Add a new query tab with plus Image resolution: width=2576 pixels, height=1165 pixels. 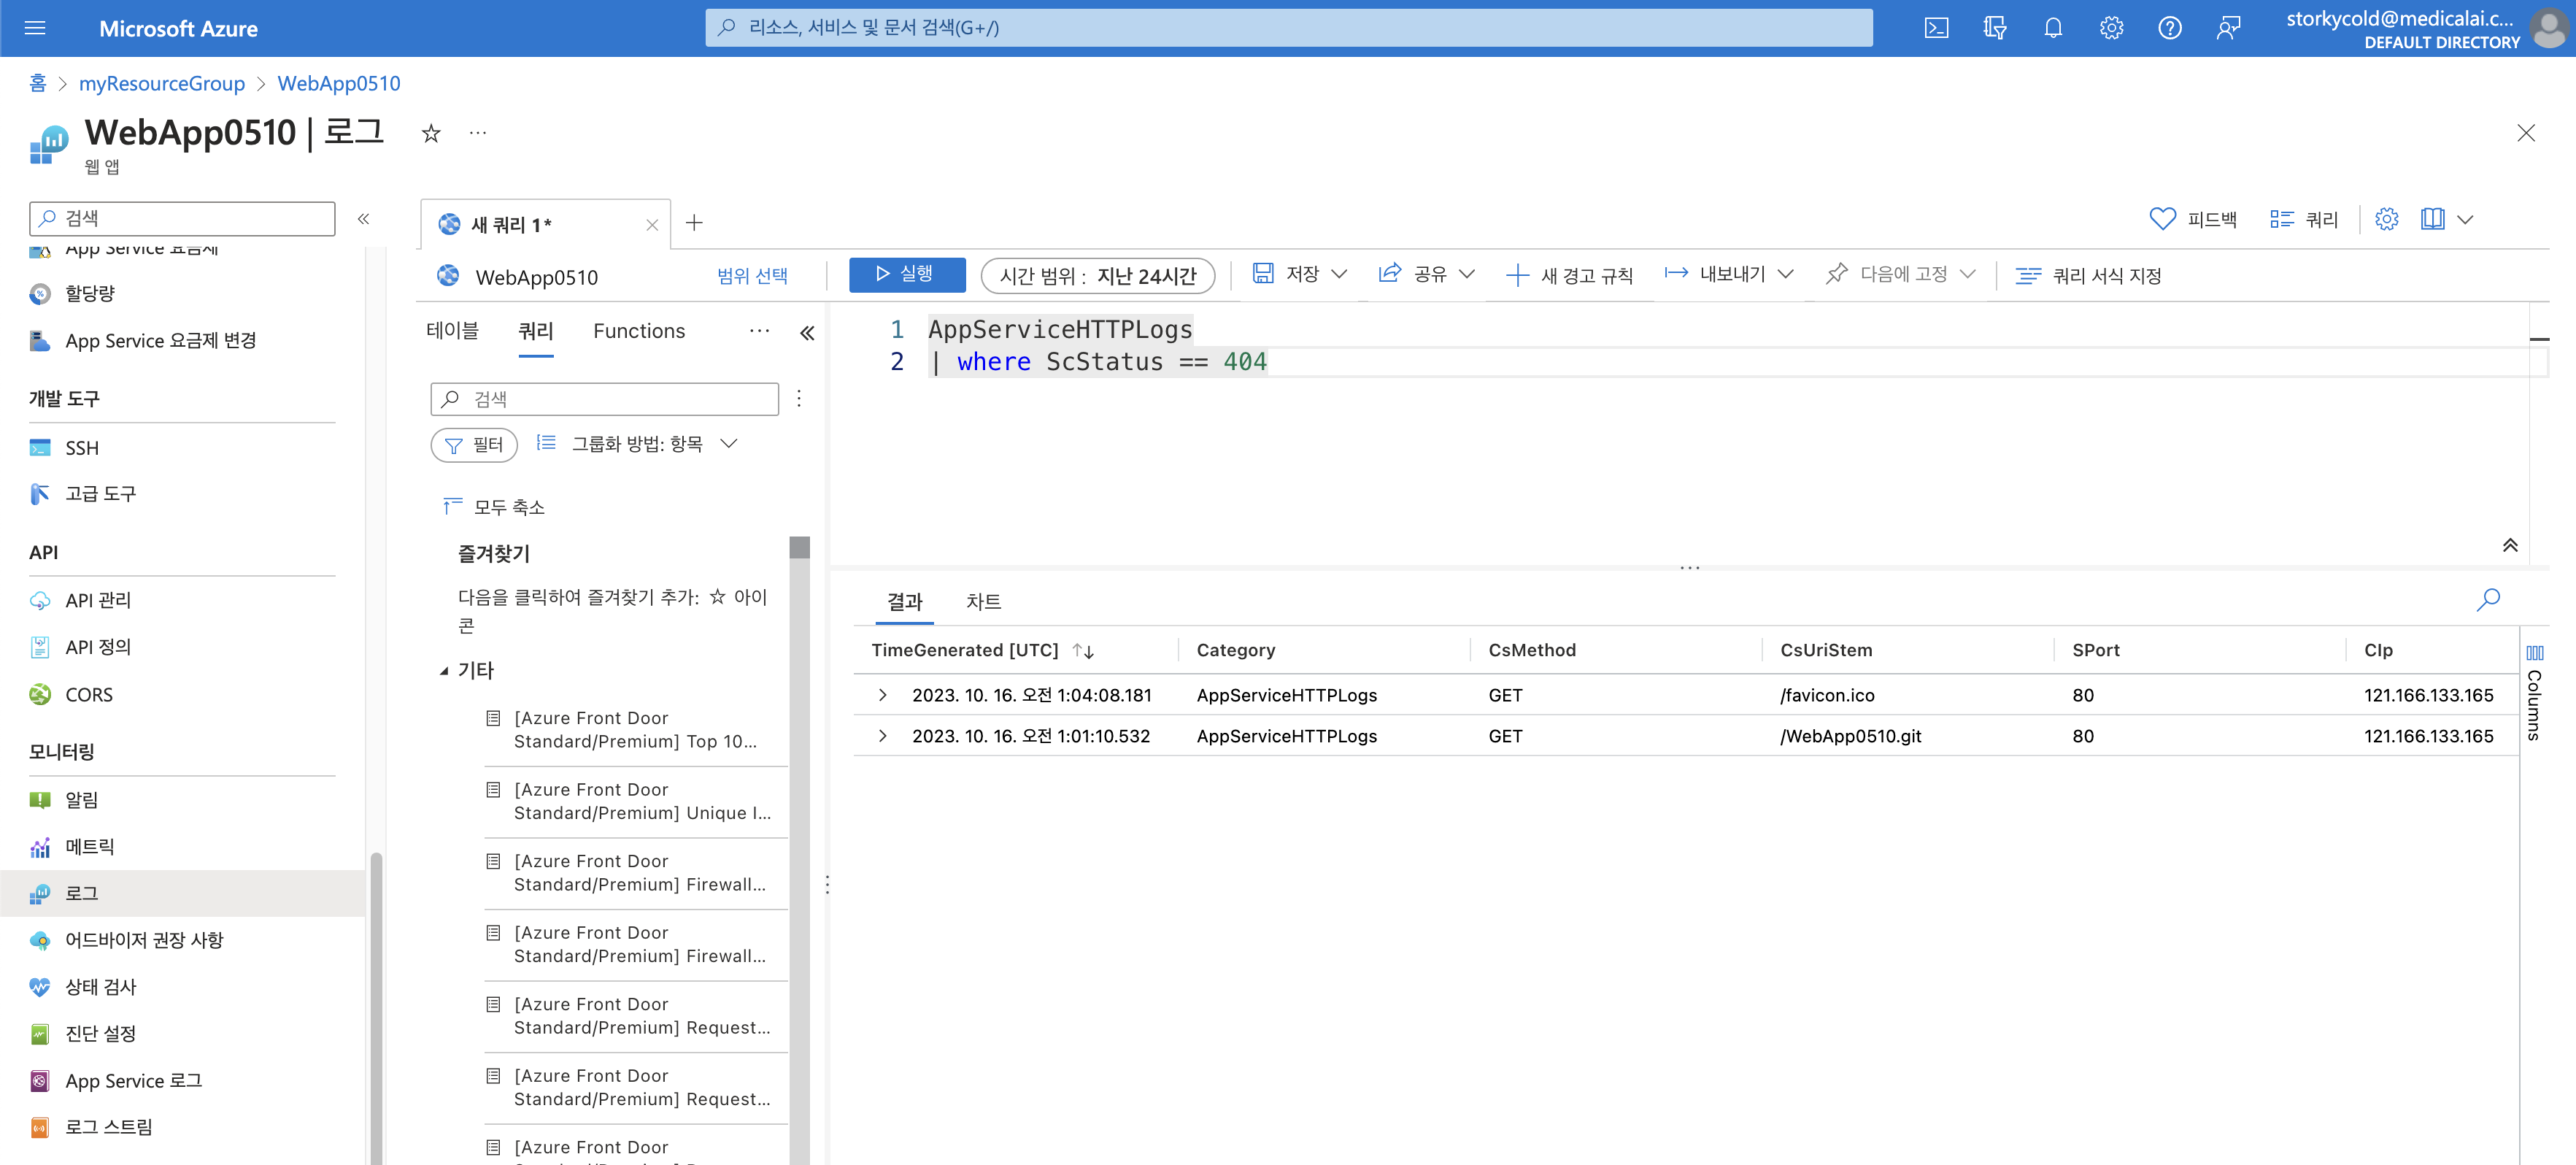(x=694, y=223)
